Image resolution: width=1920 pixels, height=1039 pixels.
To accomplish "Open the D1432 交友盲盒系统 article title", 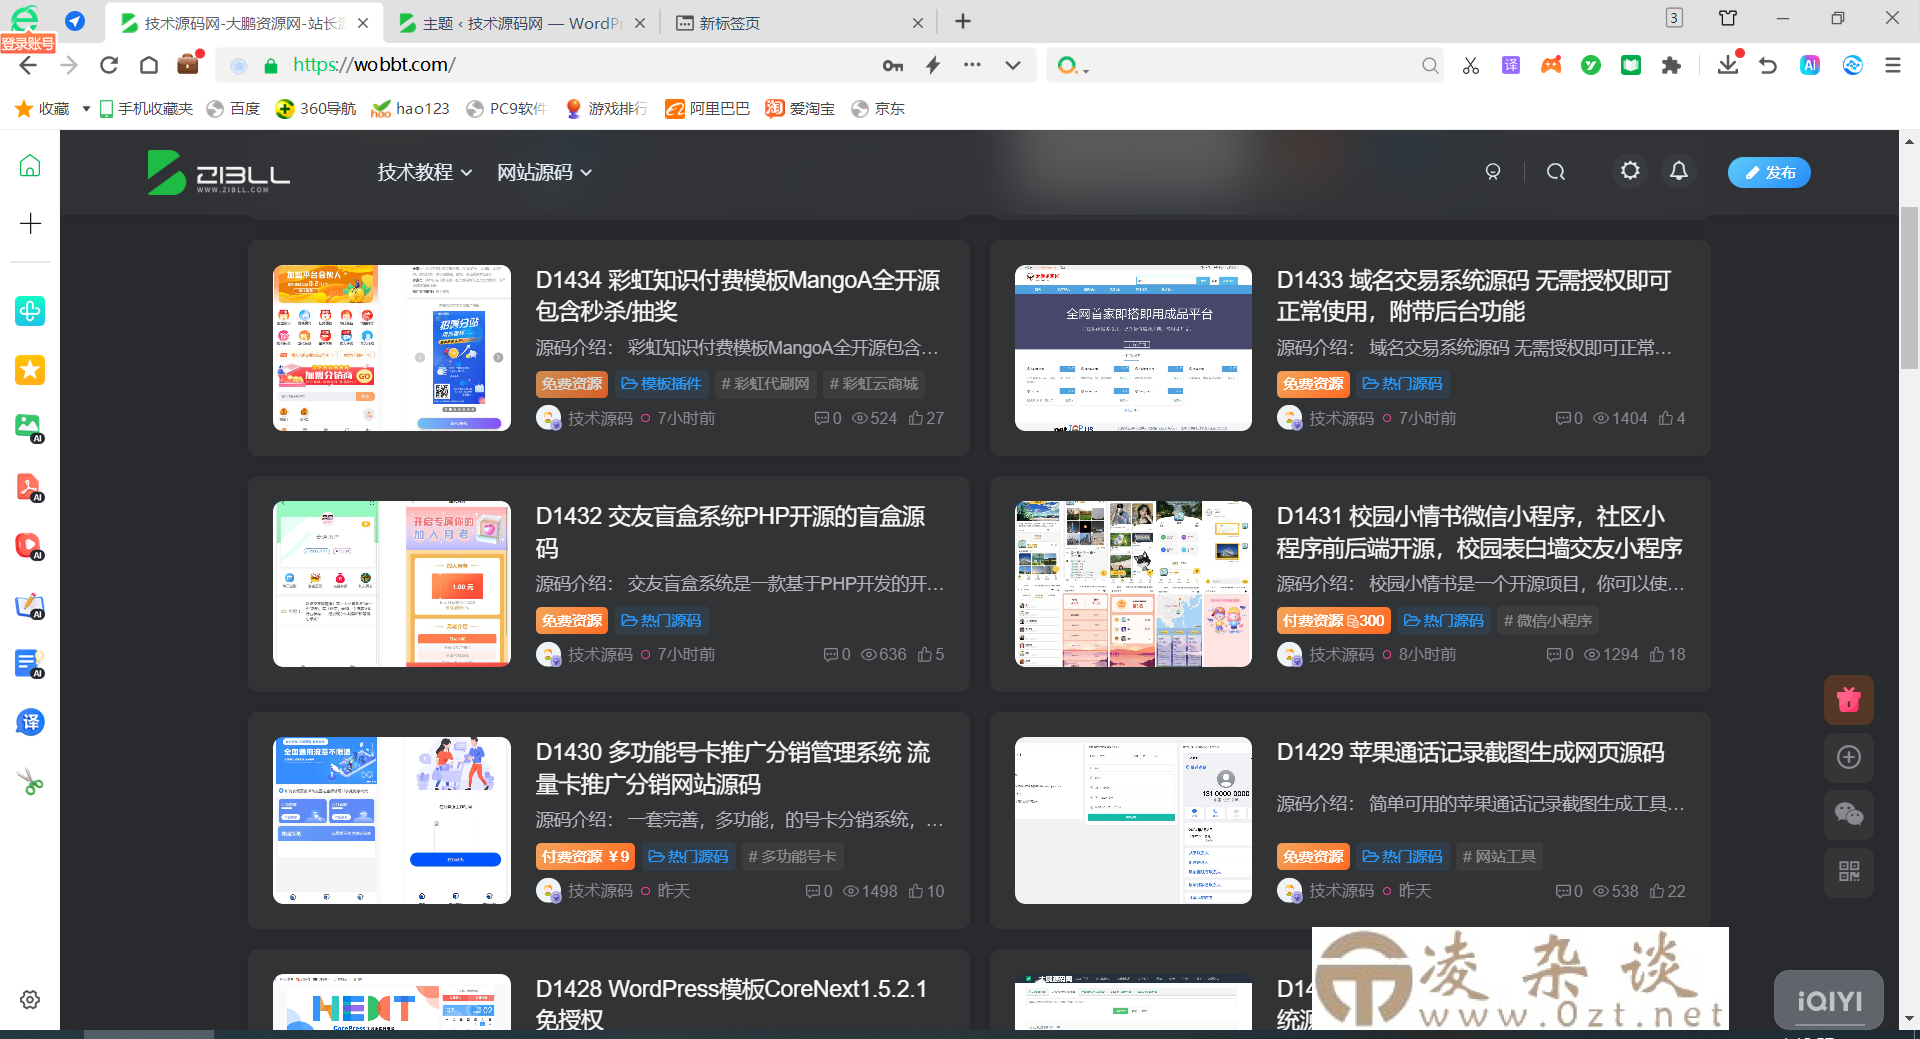I will click(x=731, y=532).
